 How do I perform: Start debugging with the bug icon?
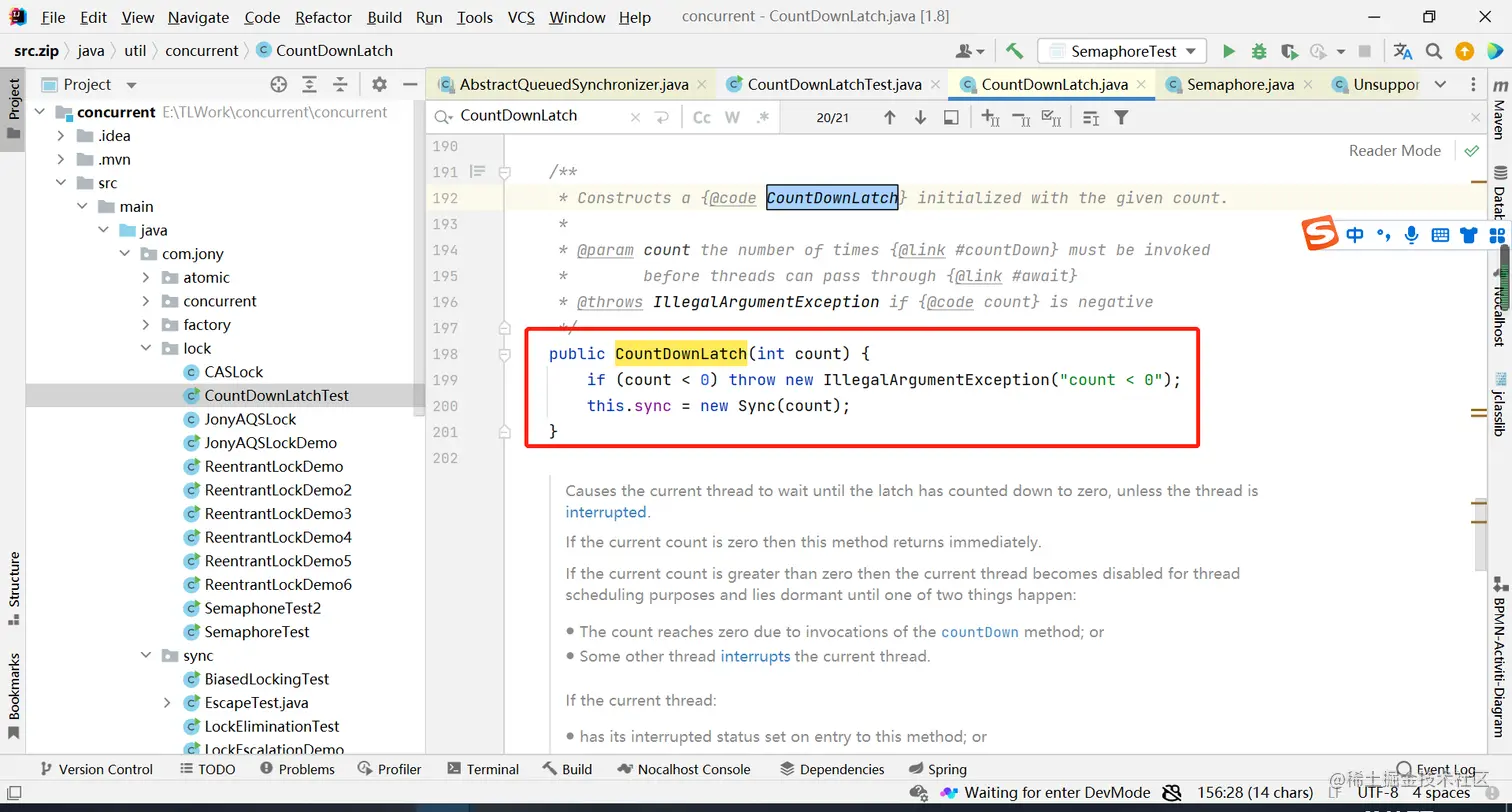[1259, 51]
